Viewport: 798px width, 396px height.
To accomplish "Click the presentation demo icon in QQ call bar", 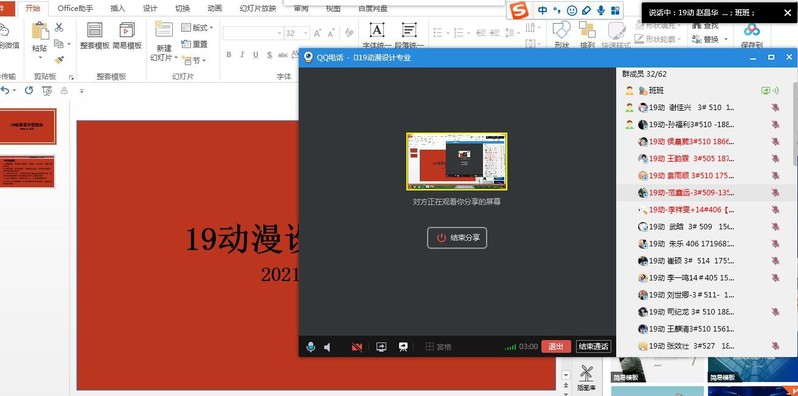I will [x=403, y=347].
